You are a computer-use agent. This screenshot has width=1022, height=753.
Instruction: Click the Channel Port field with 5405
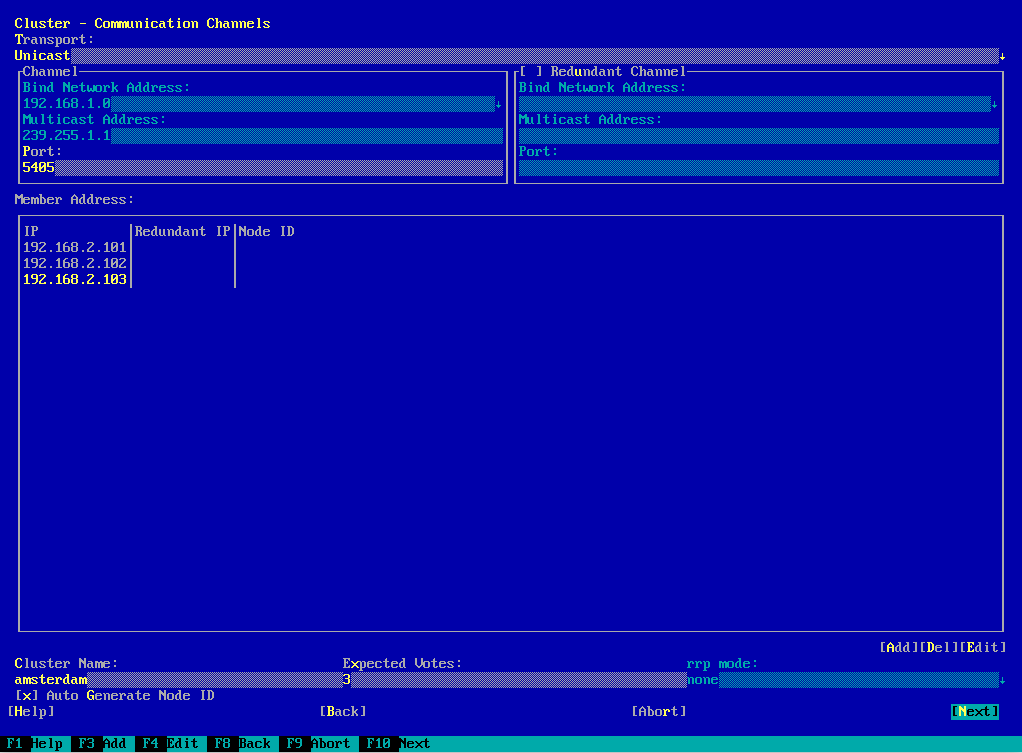(x=262, y=168)
